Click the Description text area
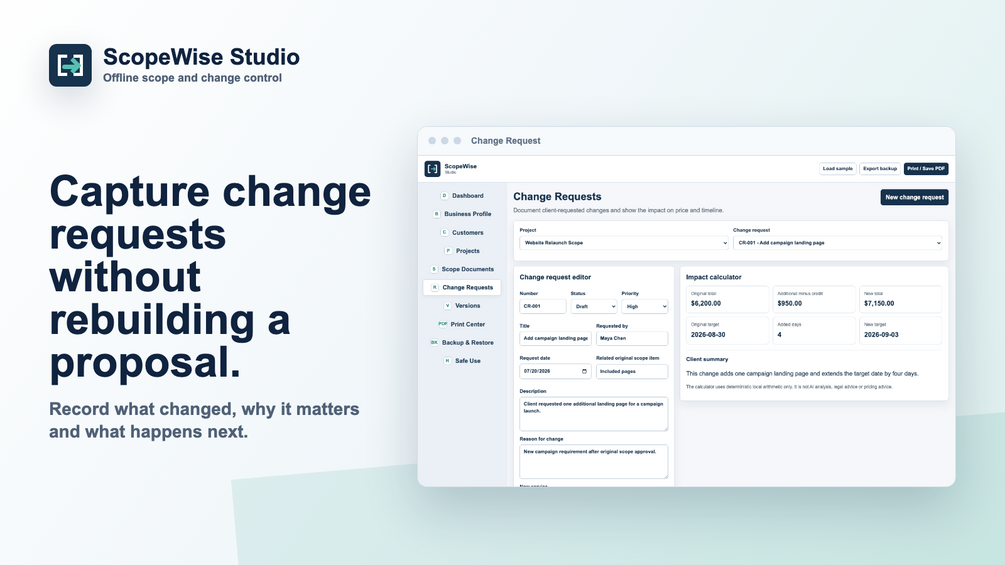 pos(594,414)
